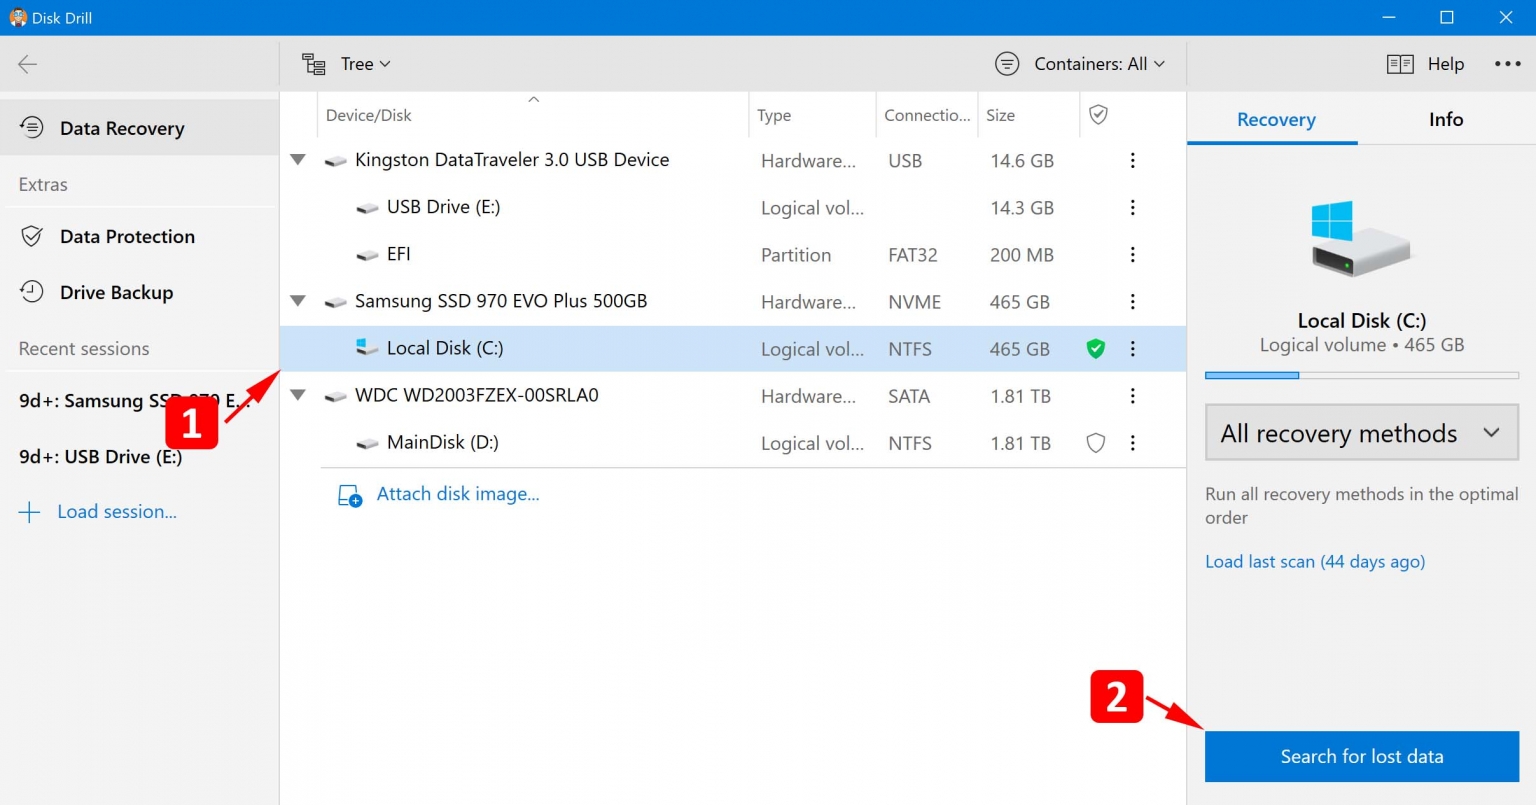Collapse the Samsung SSD 970 EVO entry
The height and width of the screenshot is (805, 1536).
[x=297, y=301]
